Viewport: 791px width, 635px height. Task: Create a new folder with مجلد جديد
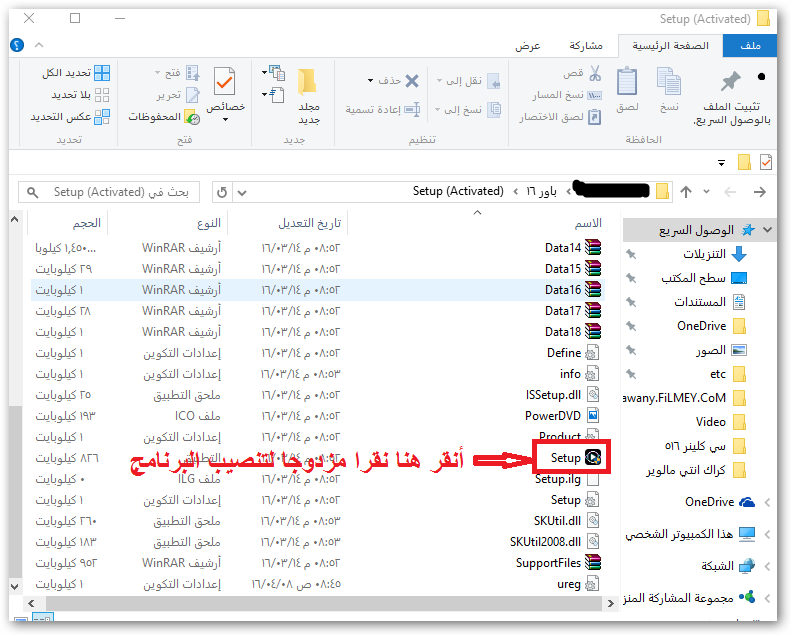(x=308, y=95)
